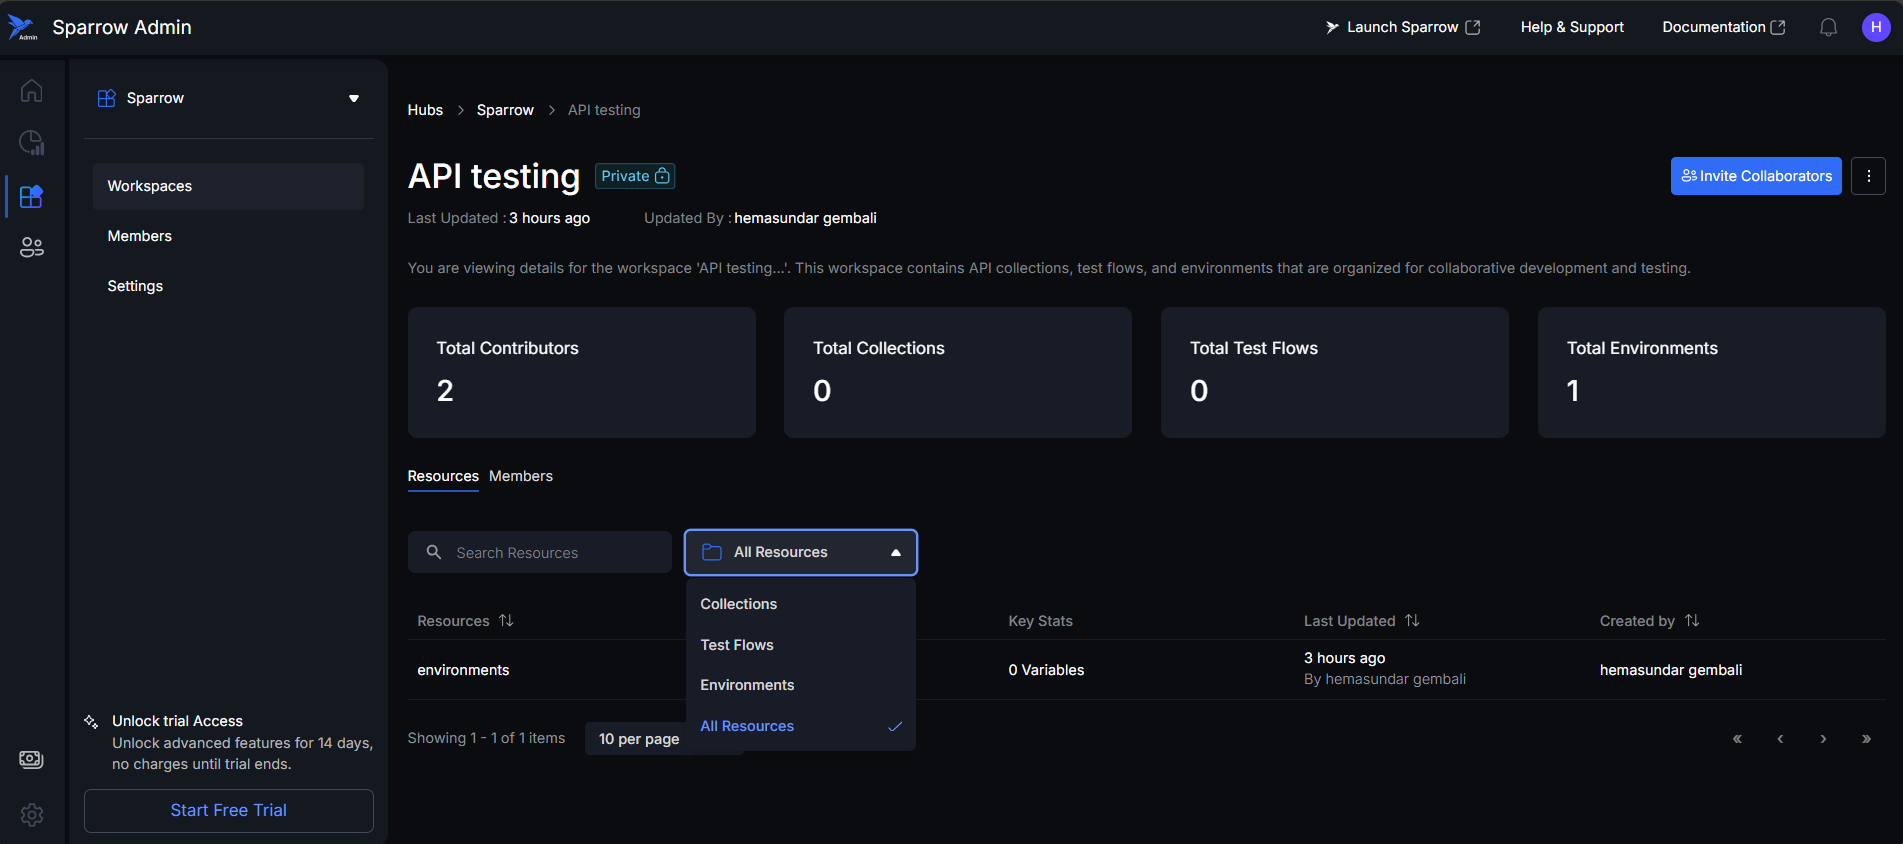
Task: Switch to the Members tab
Action: click(x=520, y=476)
